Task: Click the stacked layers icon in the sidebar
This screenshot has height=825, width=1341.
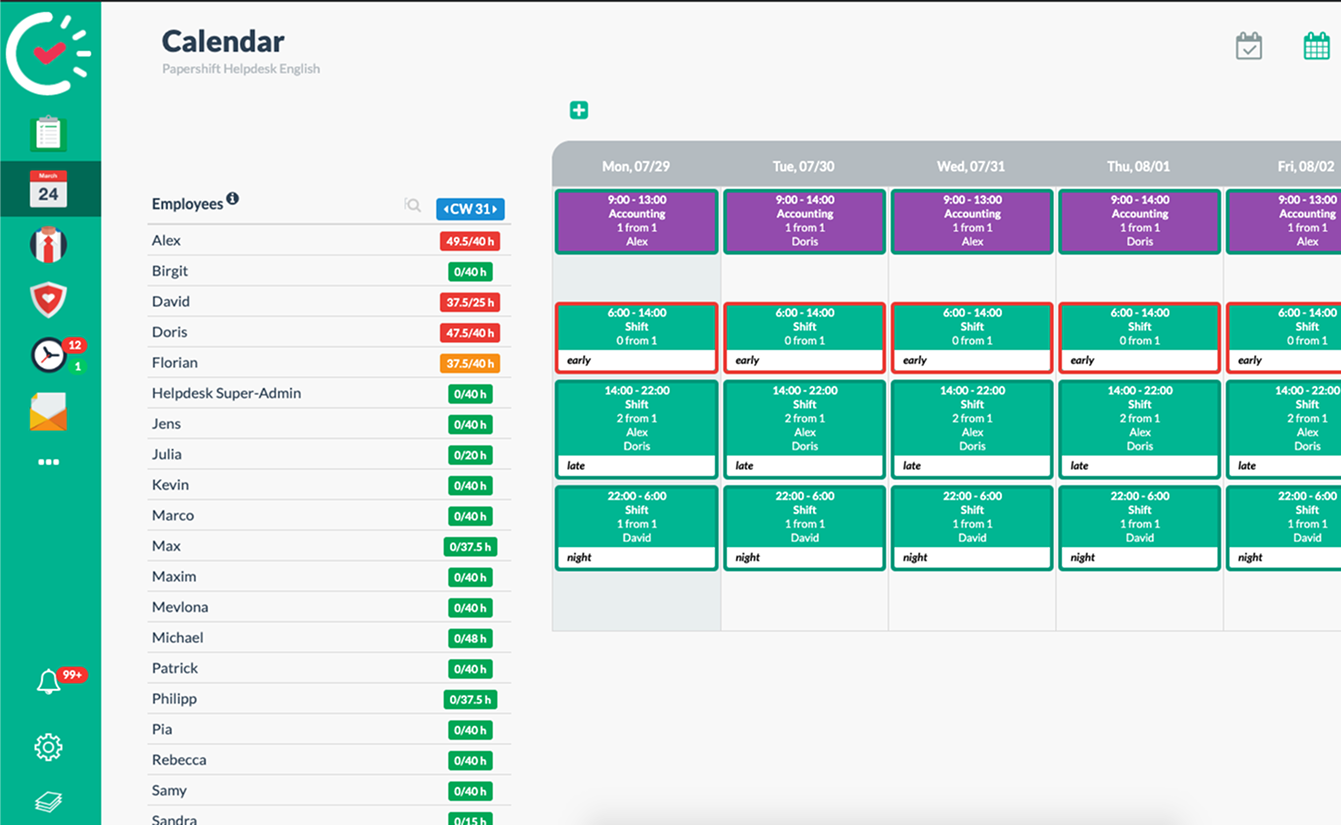Action: click(48, 802)
